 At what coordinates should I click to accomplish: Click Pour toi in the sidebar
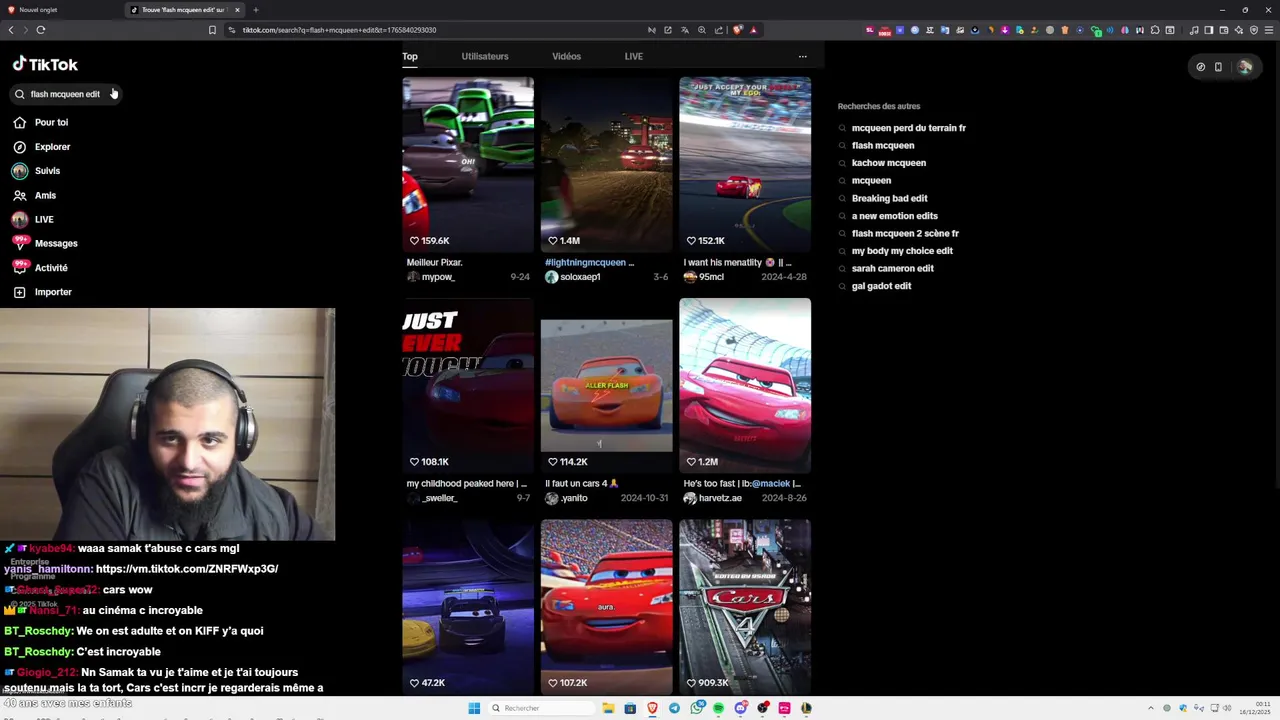(x=51, y=122)
